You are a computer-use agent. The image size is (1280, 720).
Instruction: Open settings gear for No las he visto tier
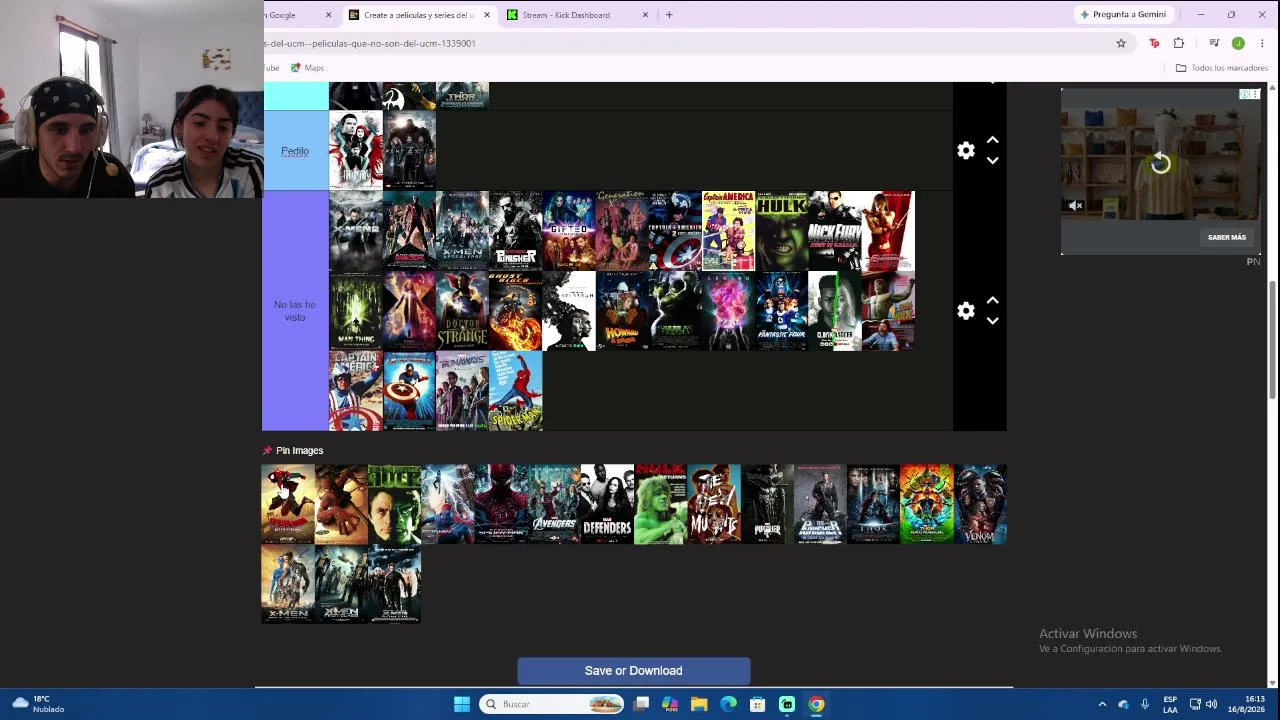point(966,311)
